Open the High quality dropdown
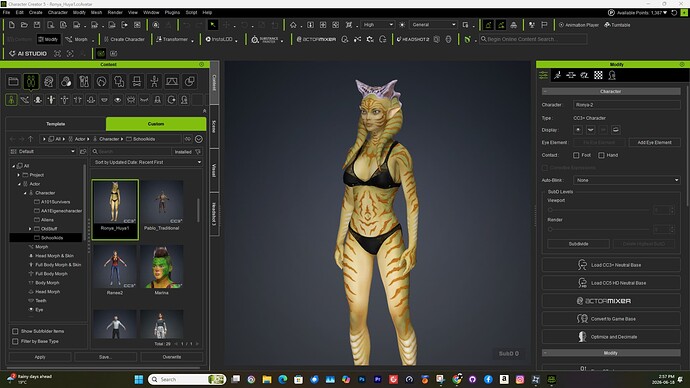The height and width of the screenshot is (388, 690). pyautogui.click(x=378, y=25)
